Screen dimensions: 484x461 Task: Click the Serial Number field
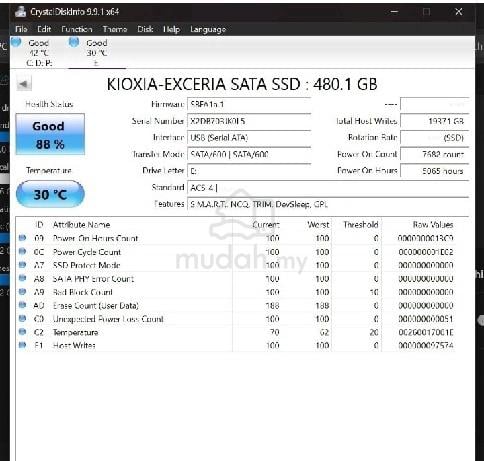[249, 121]
